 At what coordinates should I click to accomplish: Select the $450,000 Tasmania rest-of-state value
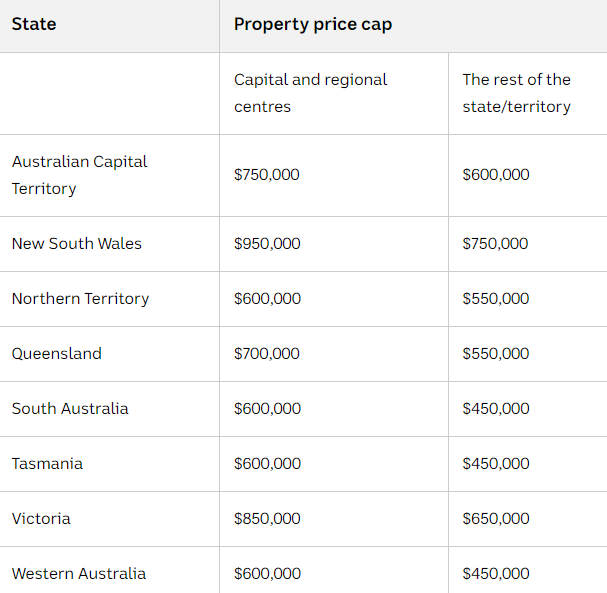pyautogui.click(x=496, y=464)
